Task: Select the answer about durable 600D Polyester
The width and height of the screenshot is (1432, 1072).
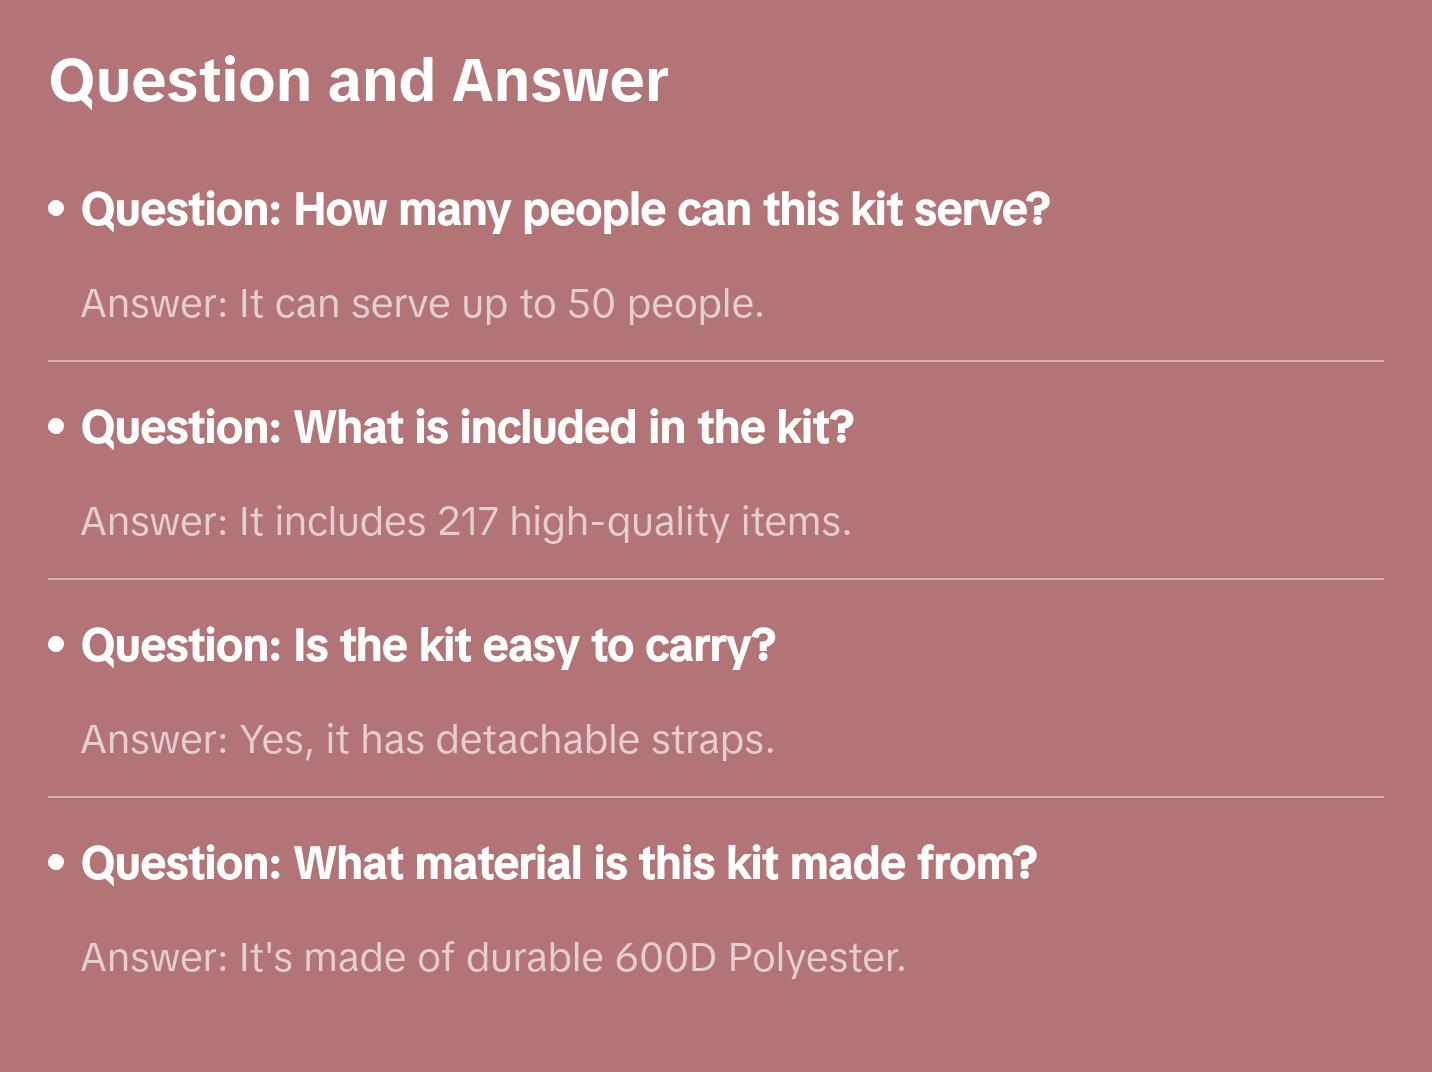Action: pyautogui.click(x=493, y=958)
